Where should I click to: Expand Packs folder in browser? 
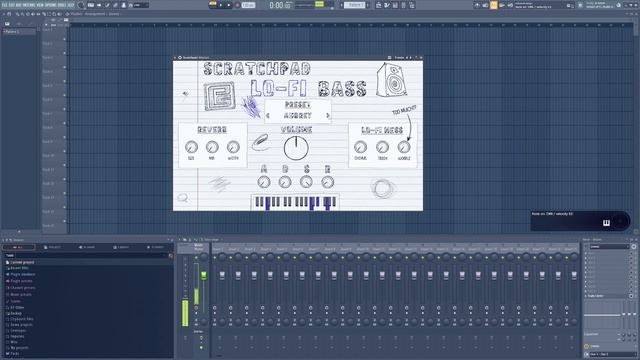pos(13,353)
